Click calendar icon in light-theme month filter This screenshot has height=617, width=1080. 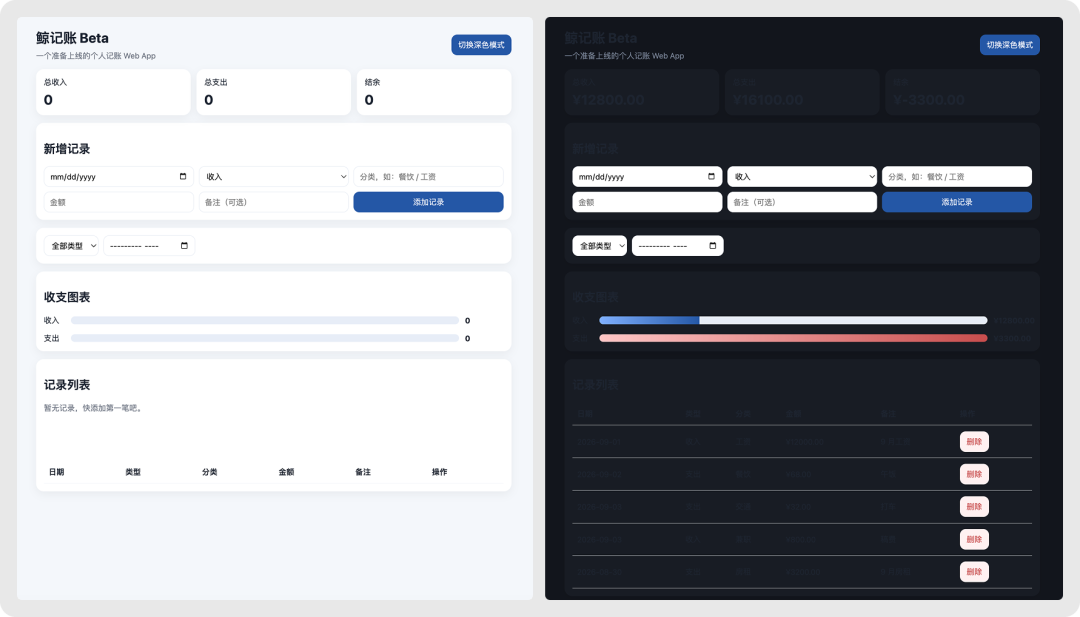coord(184,245)
